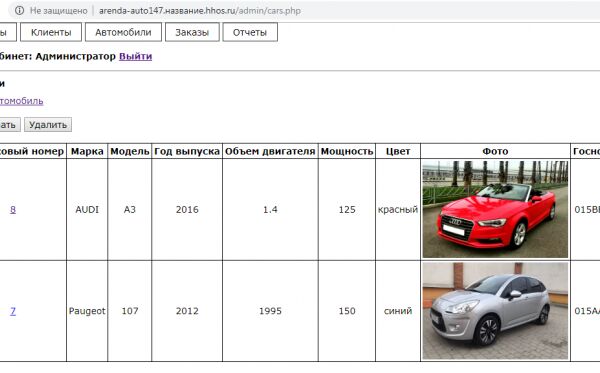Open the Клиенты menu tab
The height and width of the screenshot is (373, 600).
tap(51, 32)
